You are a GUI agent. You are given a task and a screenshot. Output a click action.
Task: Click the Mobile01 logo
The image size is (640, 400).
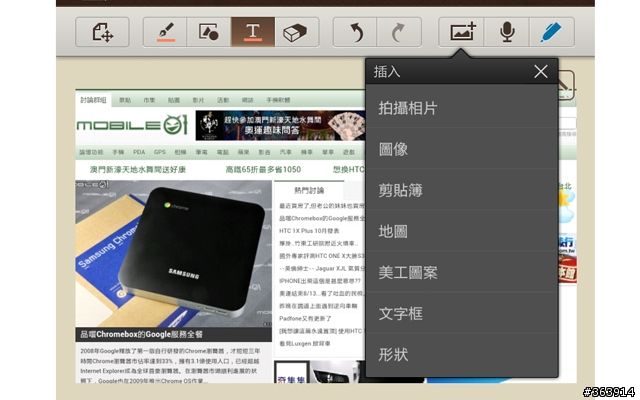132,125
